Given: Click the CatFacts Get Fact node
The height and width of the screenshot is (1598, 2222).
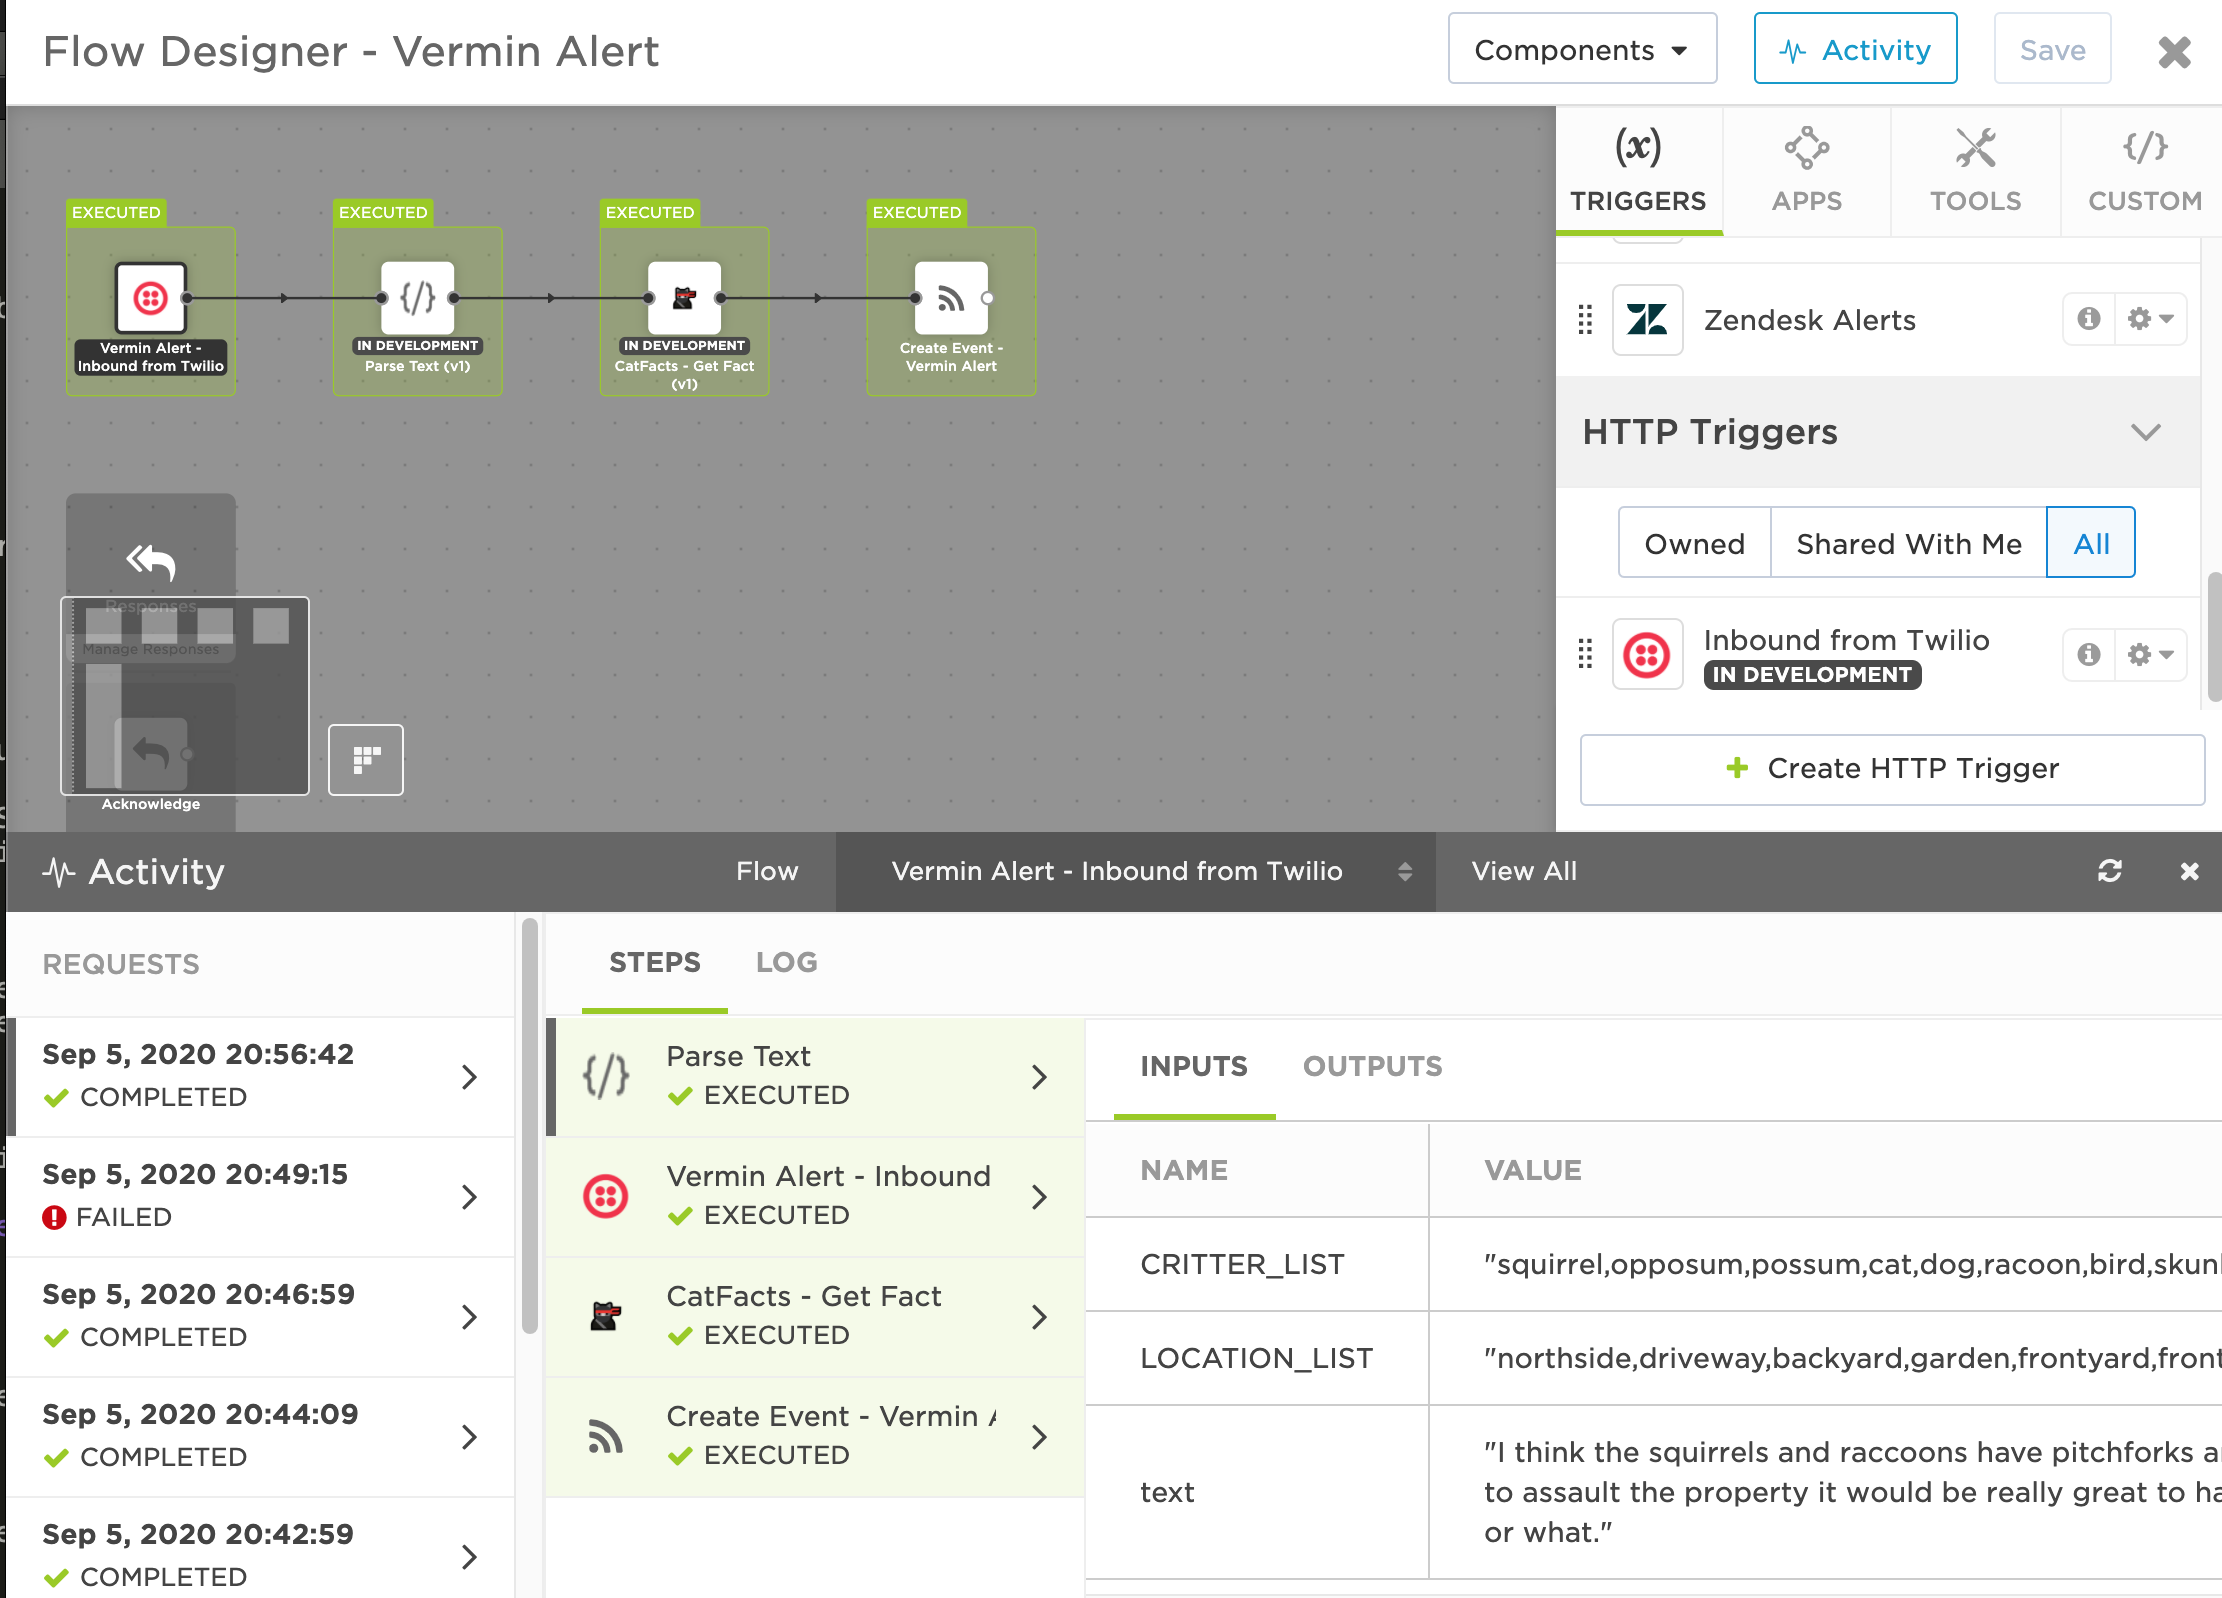Looking at the screenshot, I should [x=684, y=298].
